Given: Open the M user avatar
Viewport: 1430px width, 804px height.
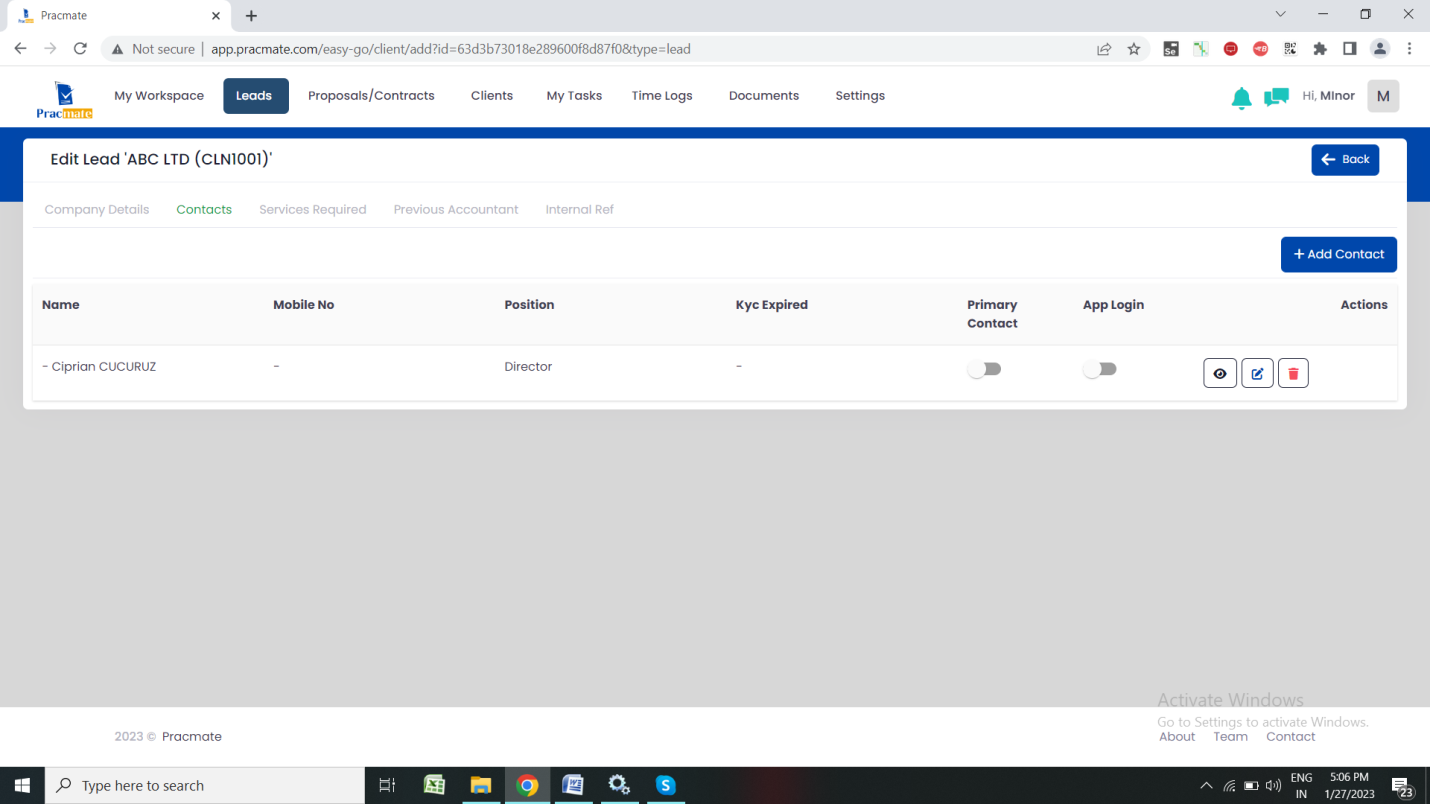Looking at the screenshot, I should tap(1383, 96).
